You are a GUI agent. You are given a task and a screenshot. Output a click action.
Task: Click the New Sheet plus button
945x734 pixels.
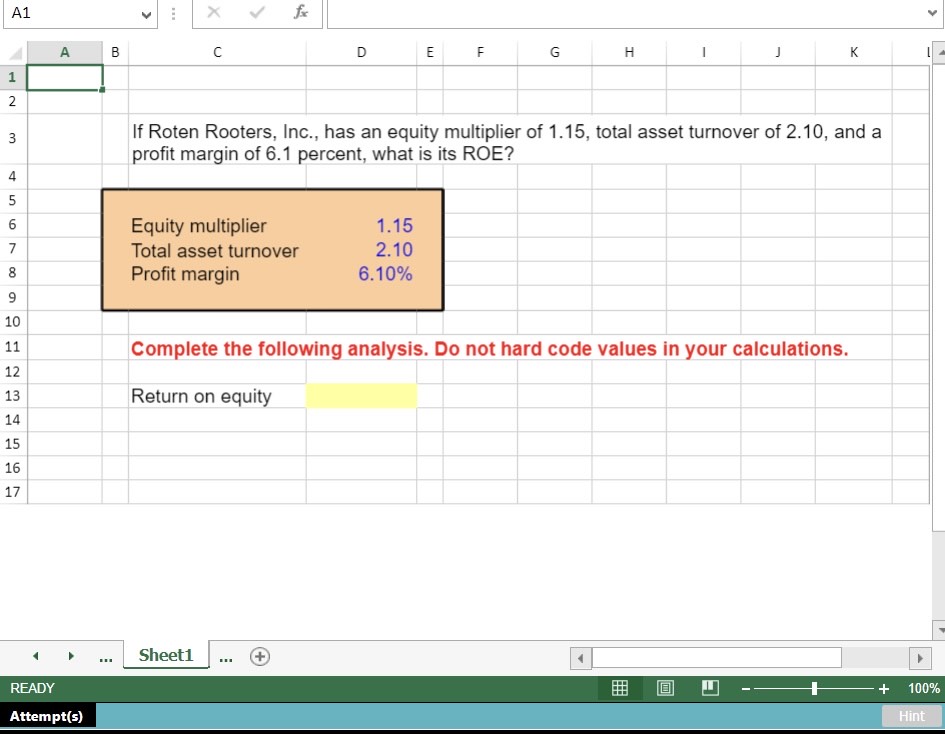click(259, 656)
